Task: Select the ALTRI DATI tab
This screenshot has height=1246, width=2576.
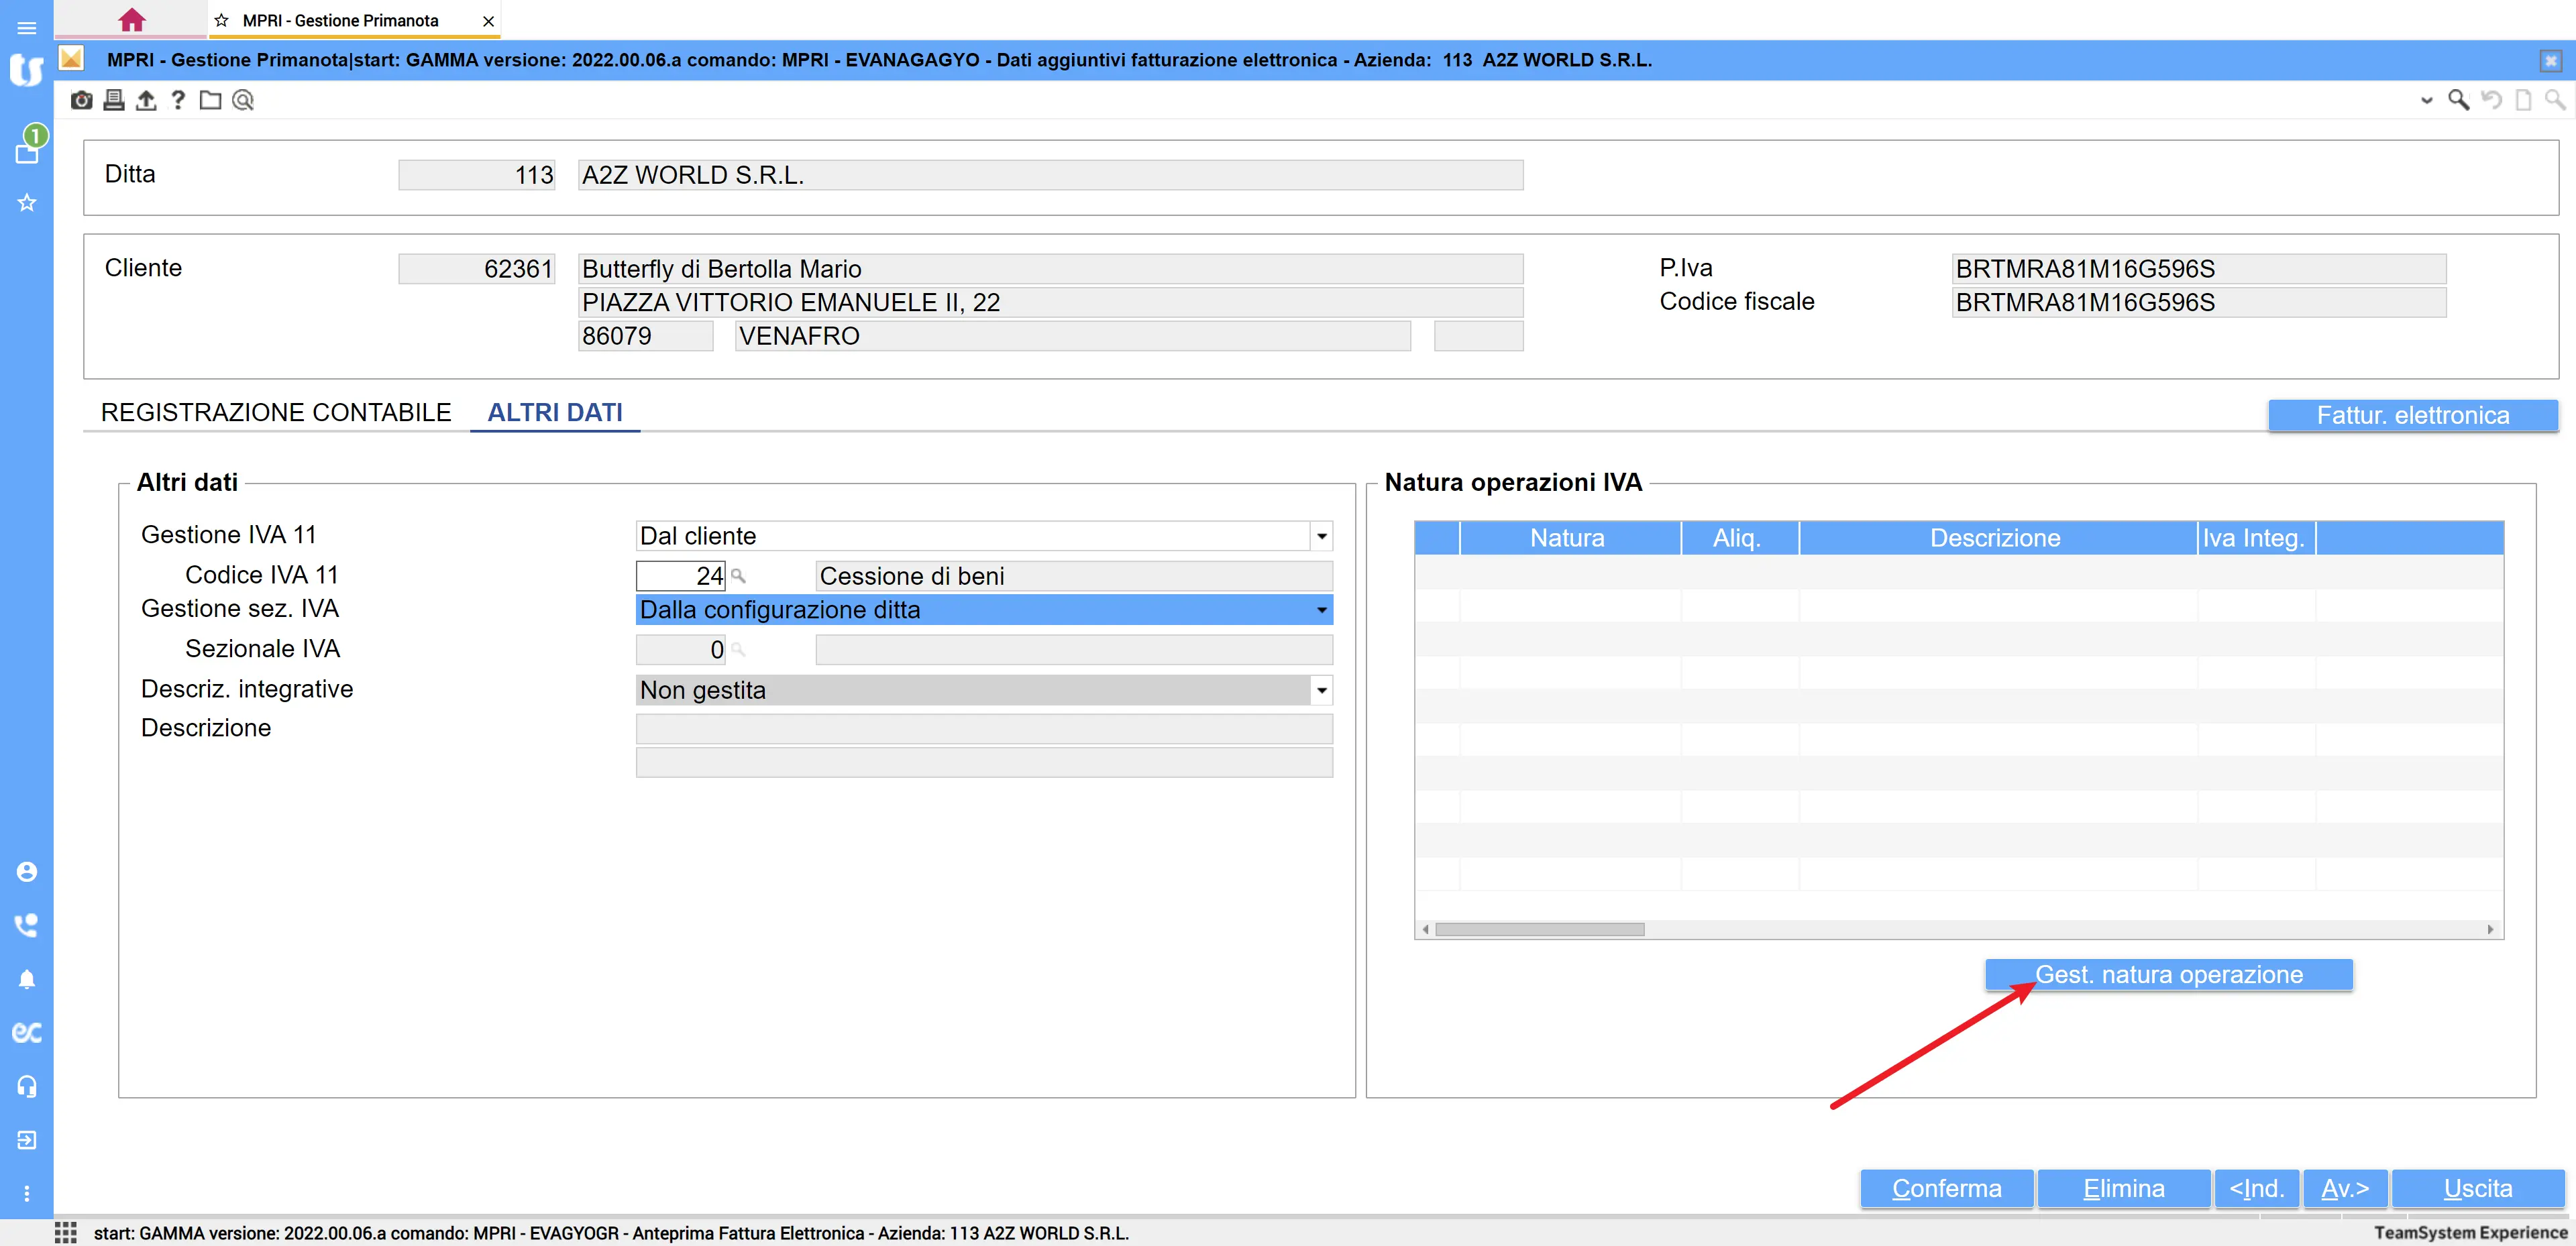Action: [554, 413]
